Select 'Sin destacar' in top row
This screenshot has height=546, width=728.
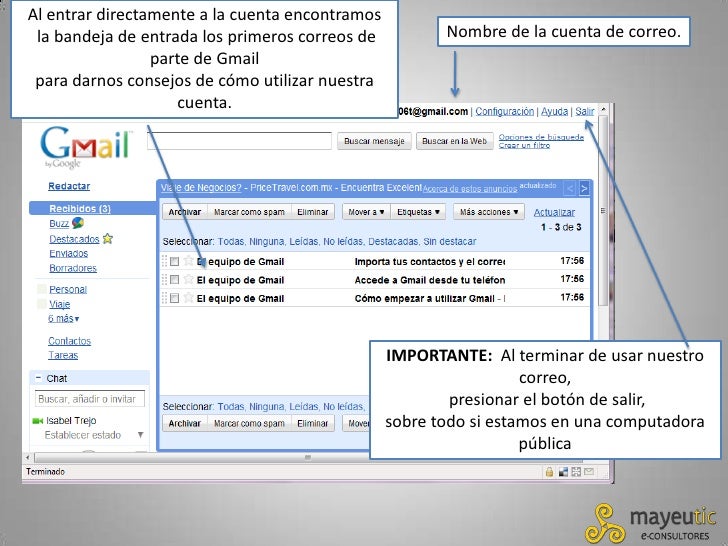(x=449, y=241)
